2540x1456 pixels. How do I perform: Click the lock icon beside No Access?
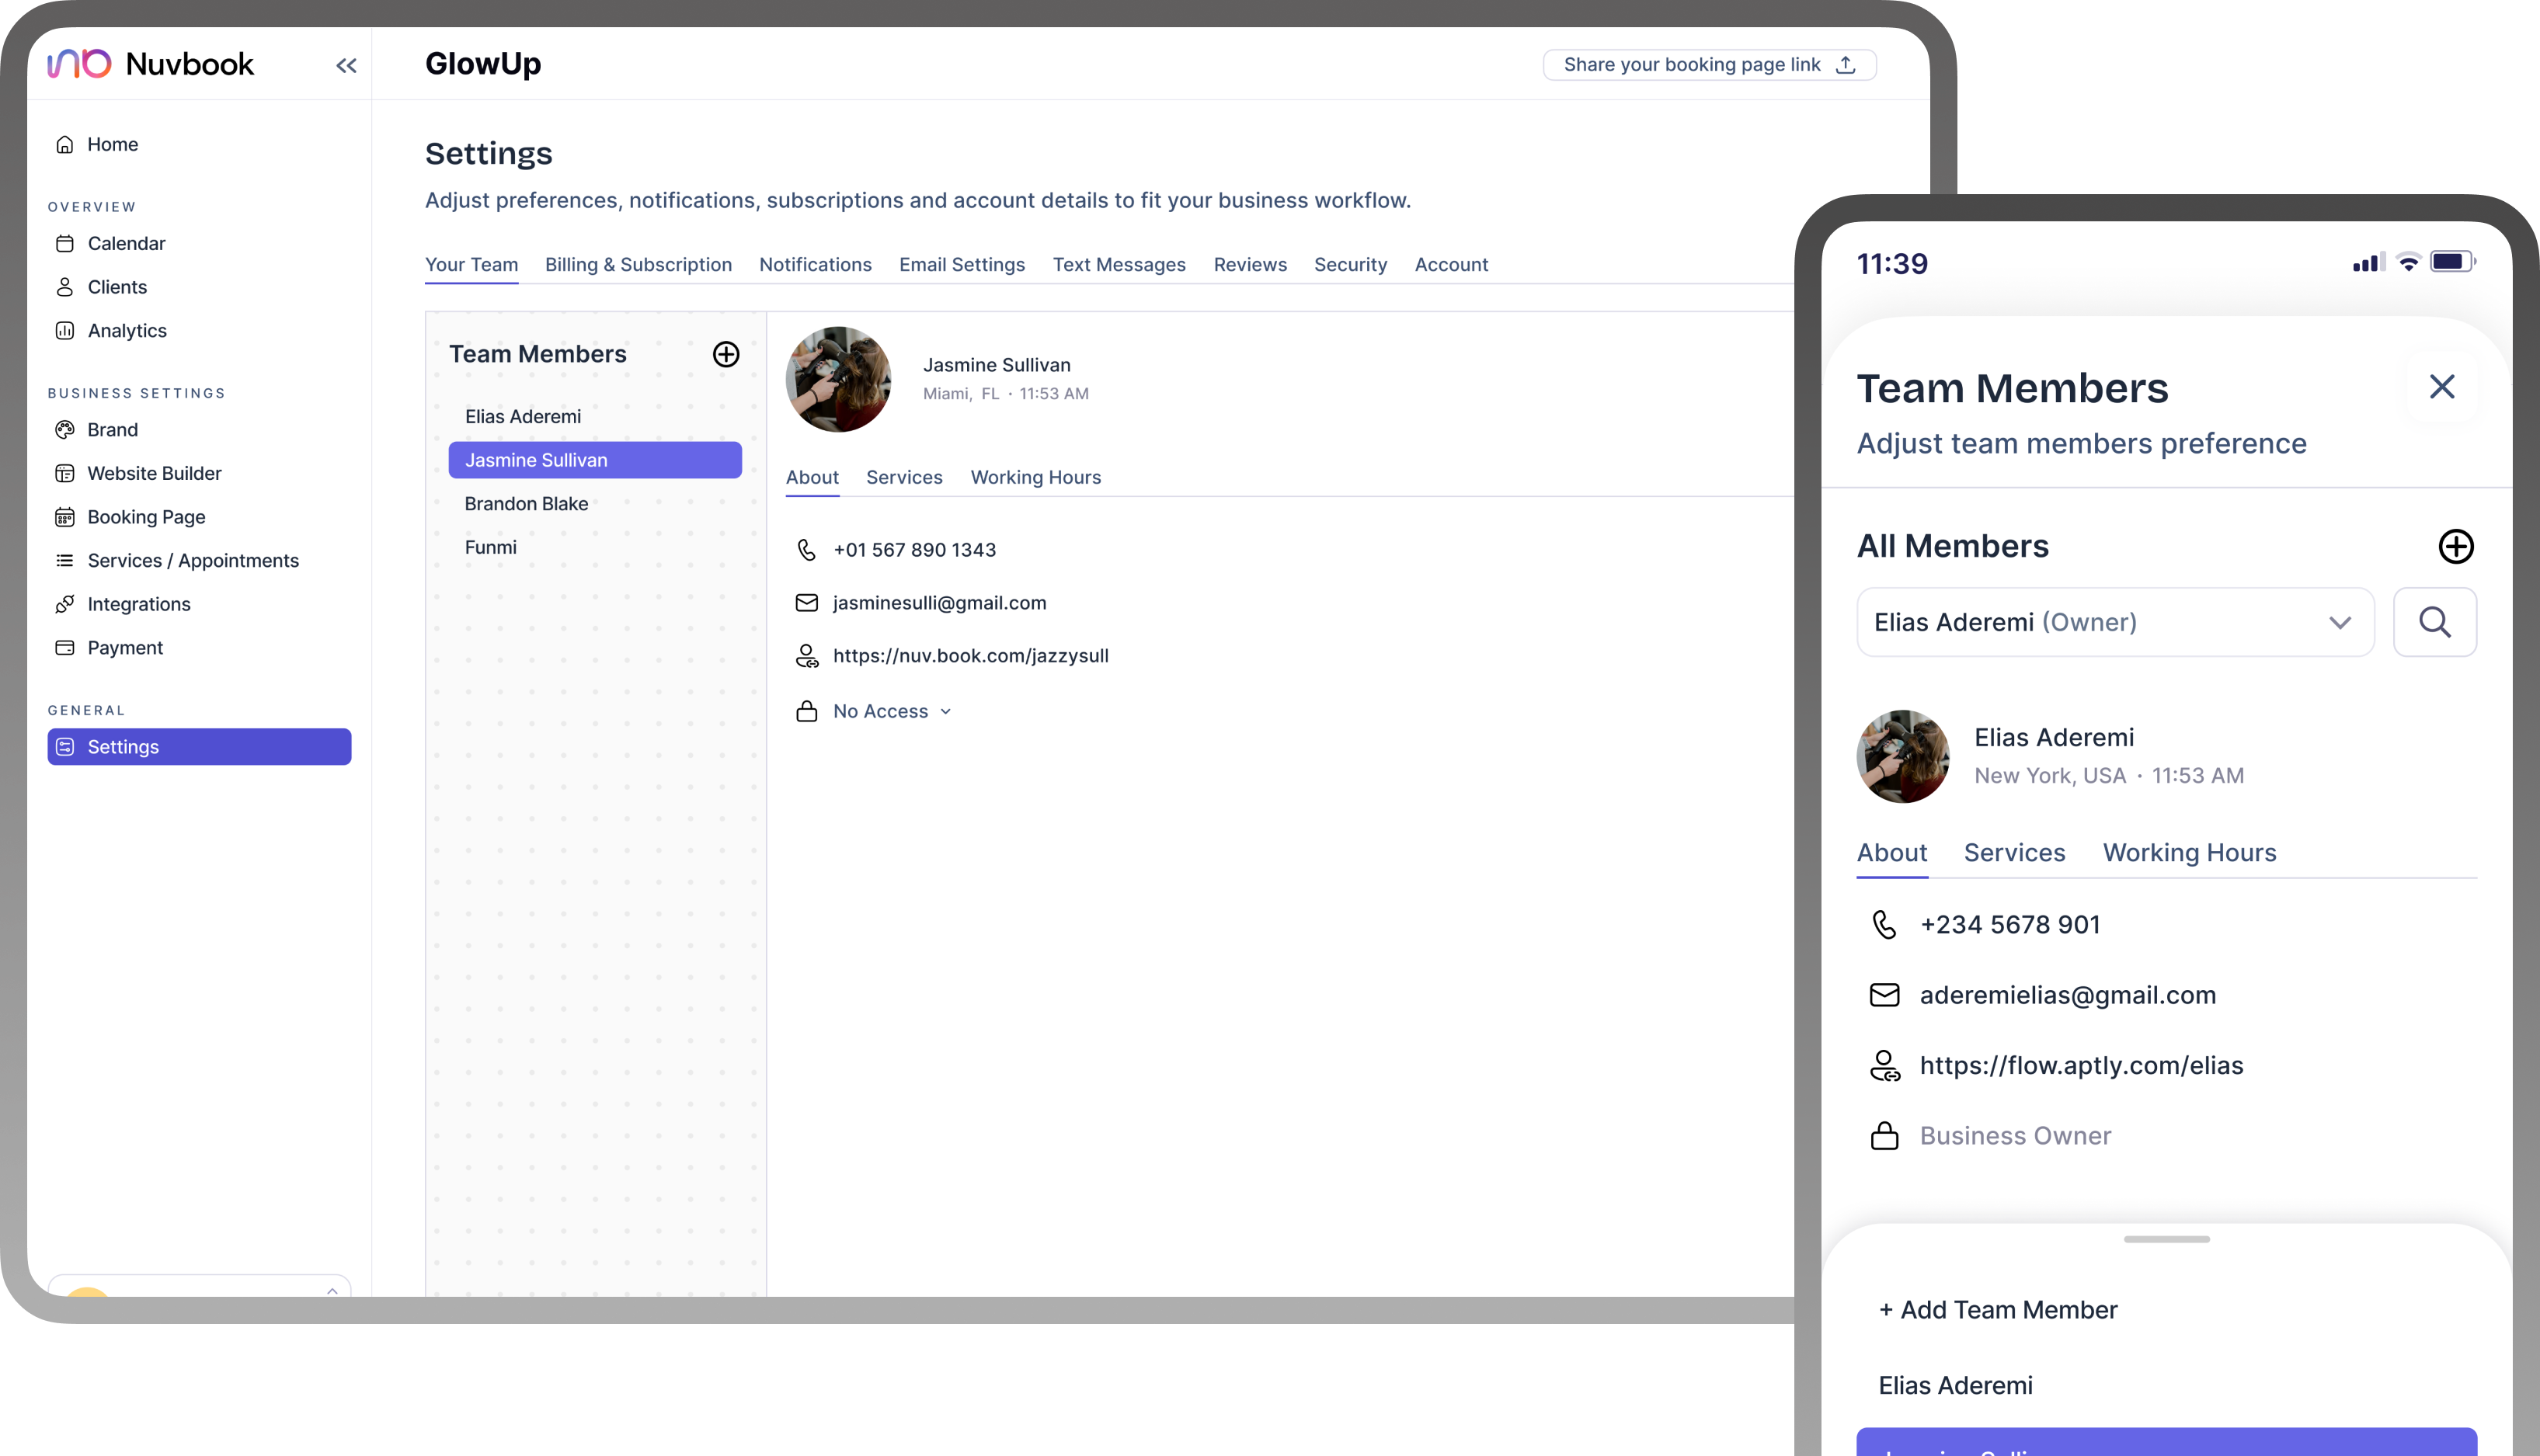[x=806, y=711]
